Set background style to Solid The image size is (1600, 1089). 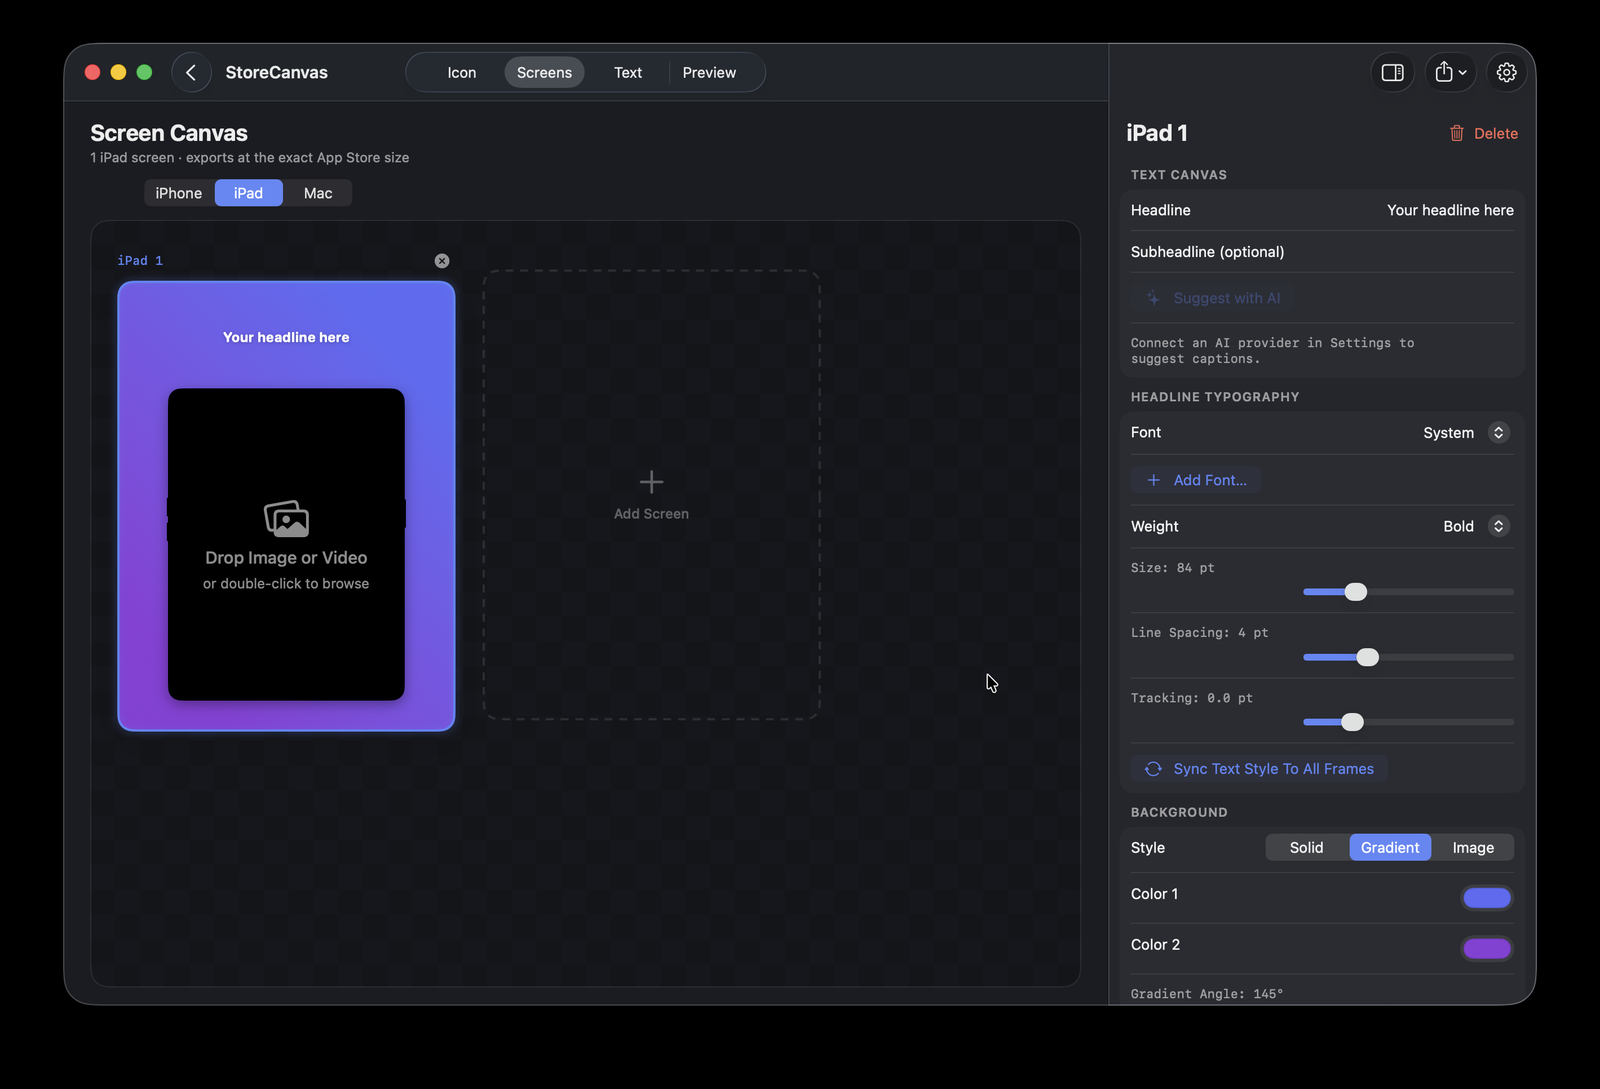(1306, 847)
